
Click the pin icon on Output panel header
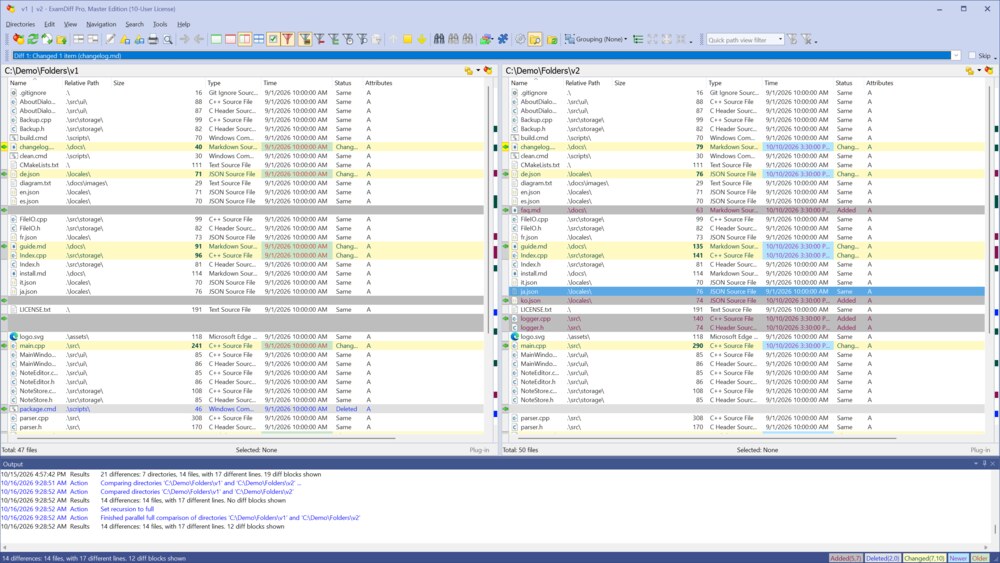(984, 464)
